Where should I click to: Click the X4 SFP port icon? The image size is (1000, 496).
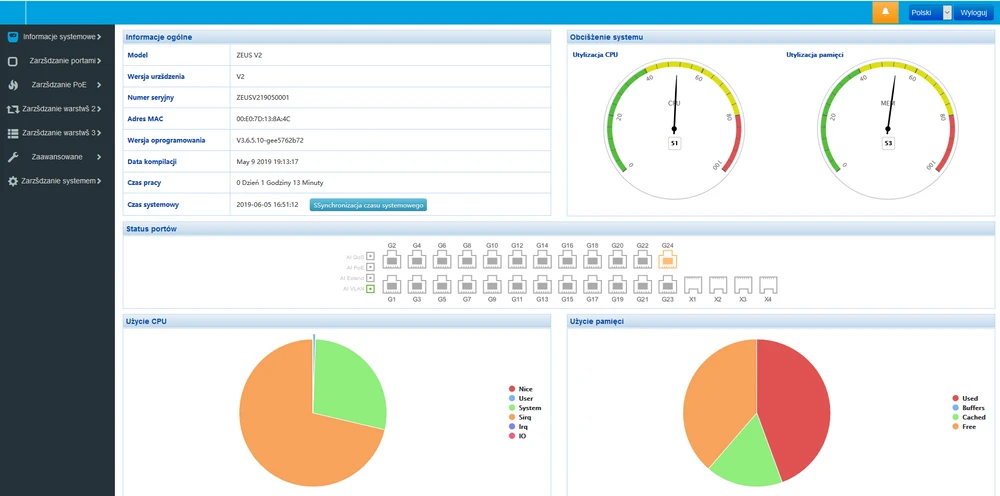pyautogui.click(x=768, y=284)
